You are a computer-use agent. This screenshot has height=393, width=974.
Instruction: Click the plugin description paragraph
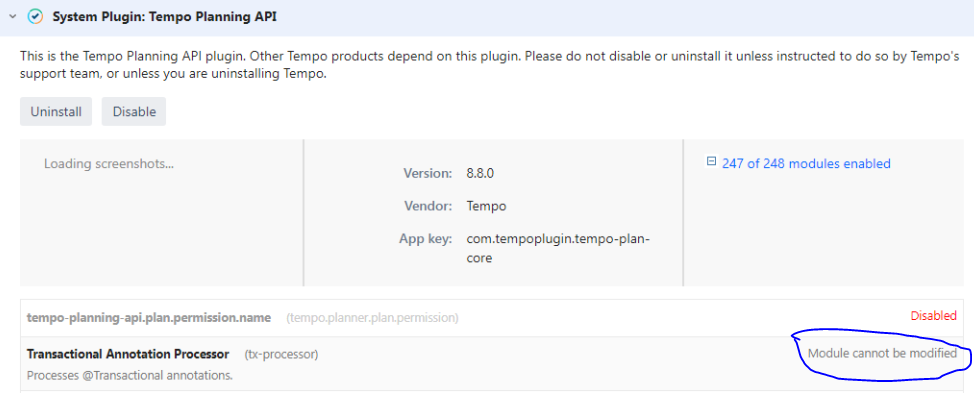[x=485, y=66]
